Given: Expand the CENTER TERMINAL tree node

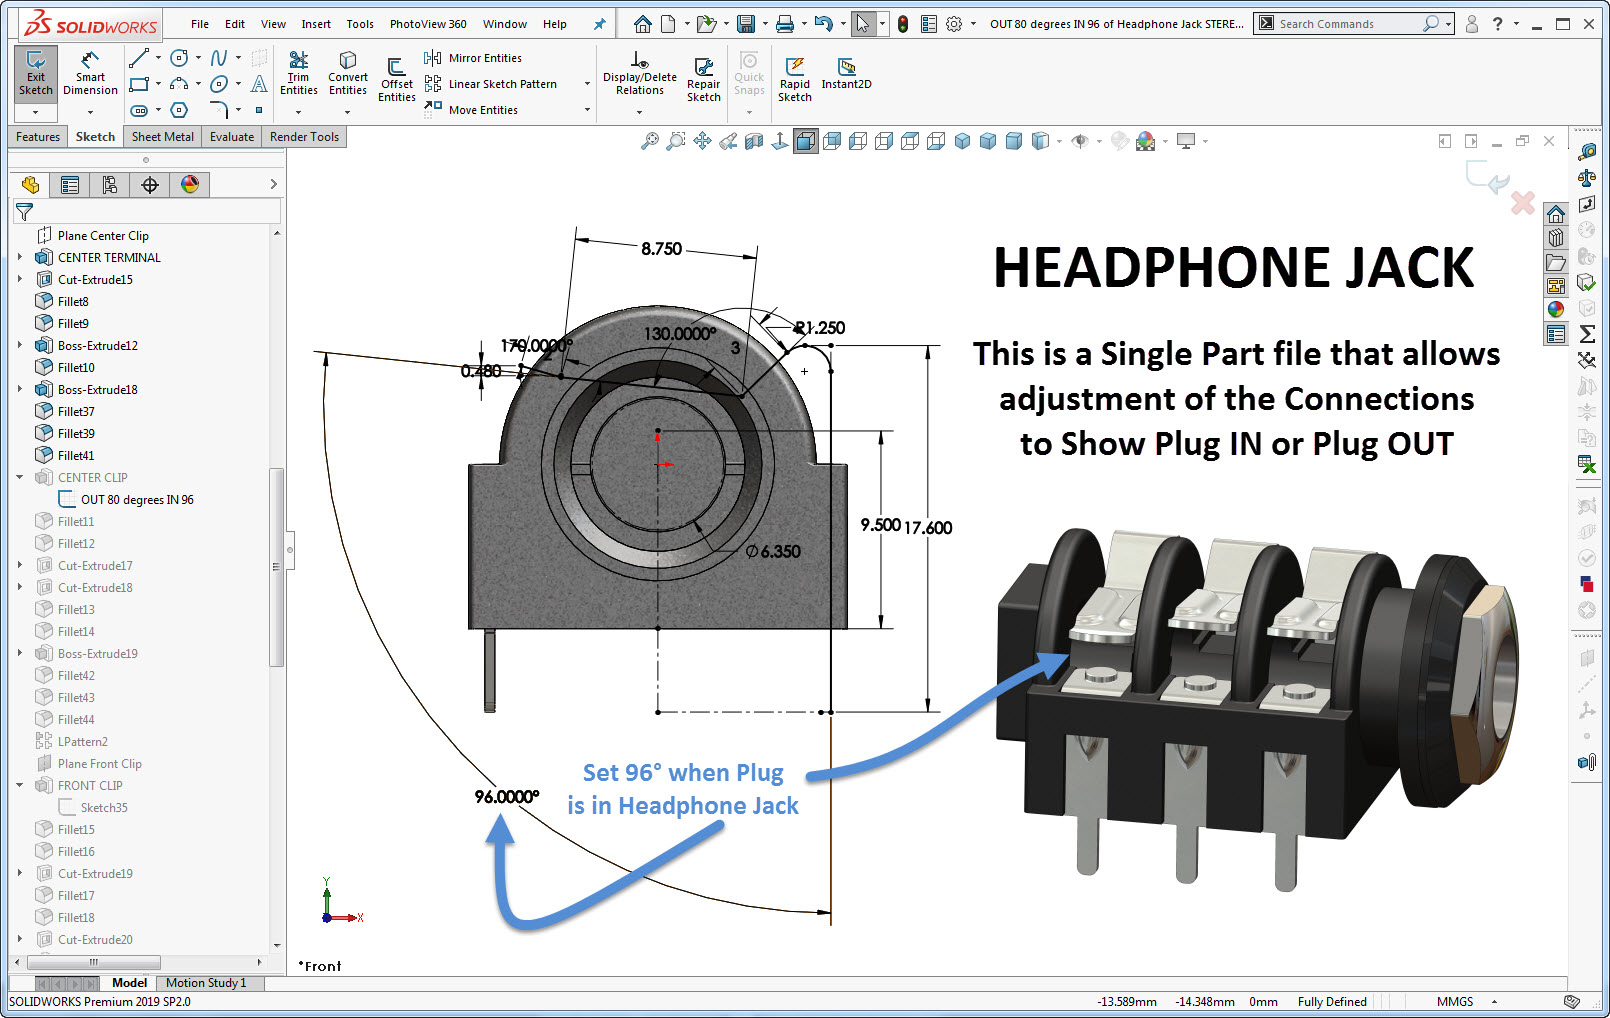Looking at the screenshot, I should coord(20,257).
